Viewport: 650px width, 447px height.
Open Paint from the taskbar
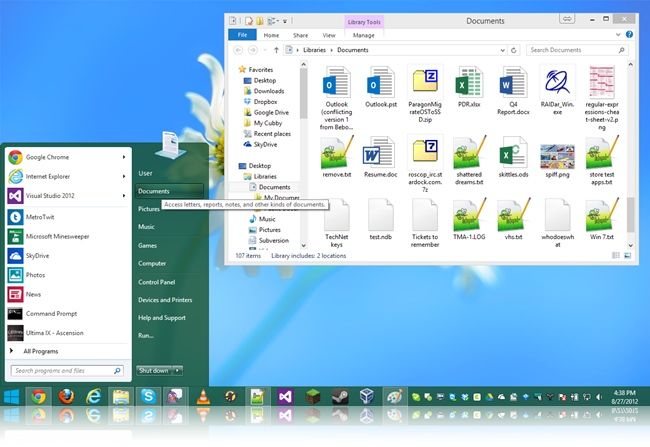(394, 397)
